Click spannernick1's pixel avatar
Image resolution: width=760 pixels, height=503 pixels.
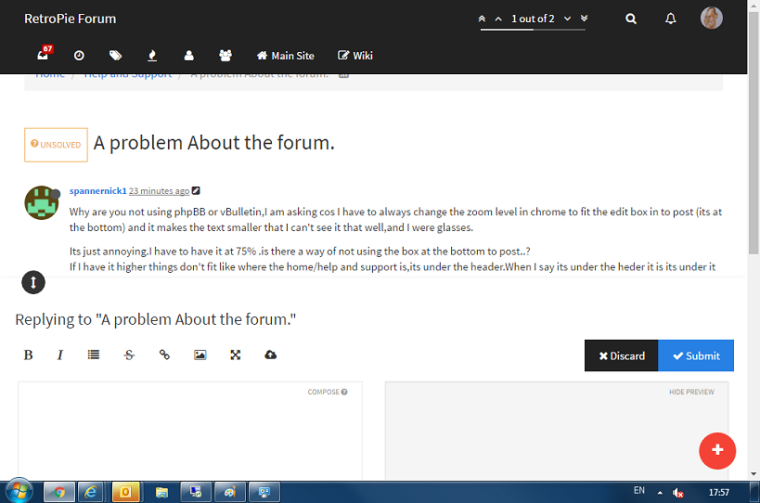click(42, 203)
